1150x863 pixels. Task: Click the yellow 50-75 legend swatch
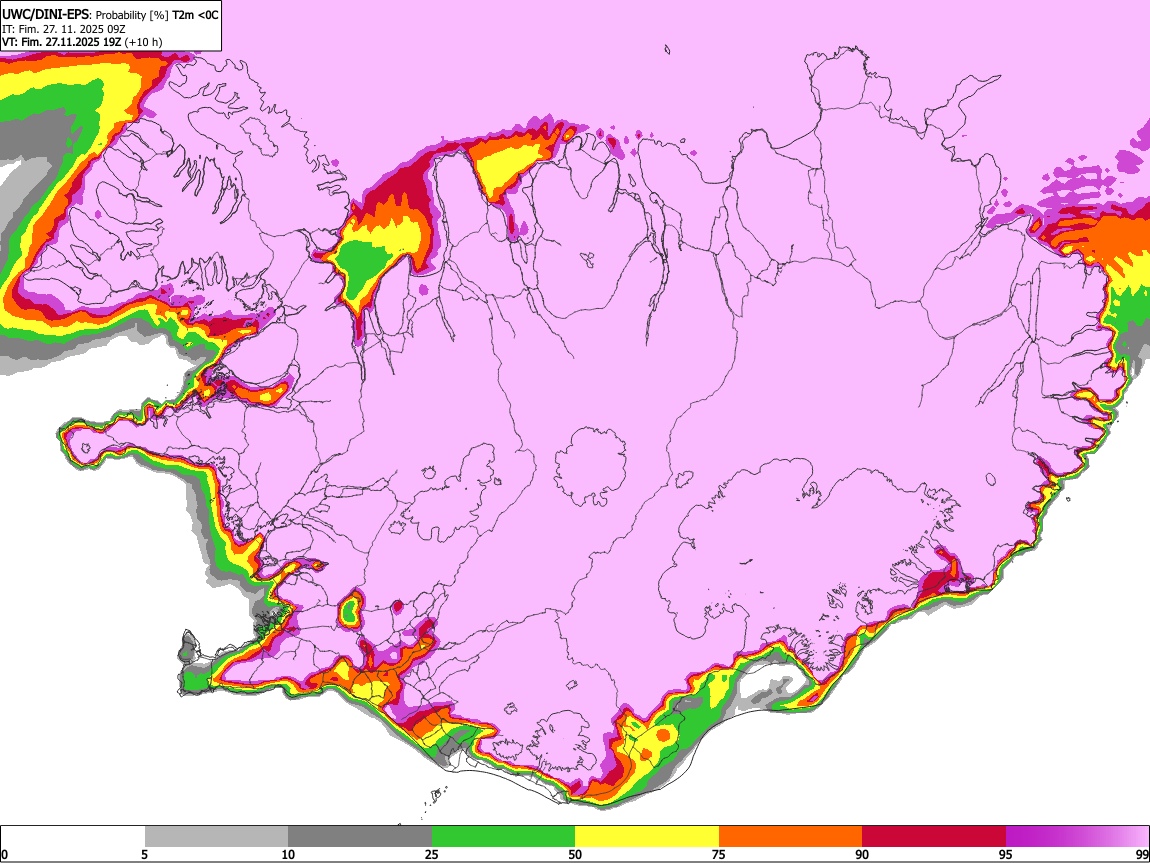pyautogui.click(x=647, y=837)
